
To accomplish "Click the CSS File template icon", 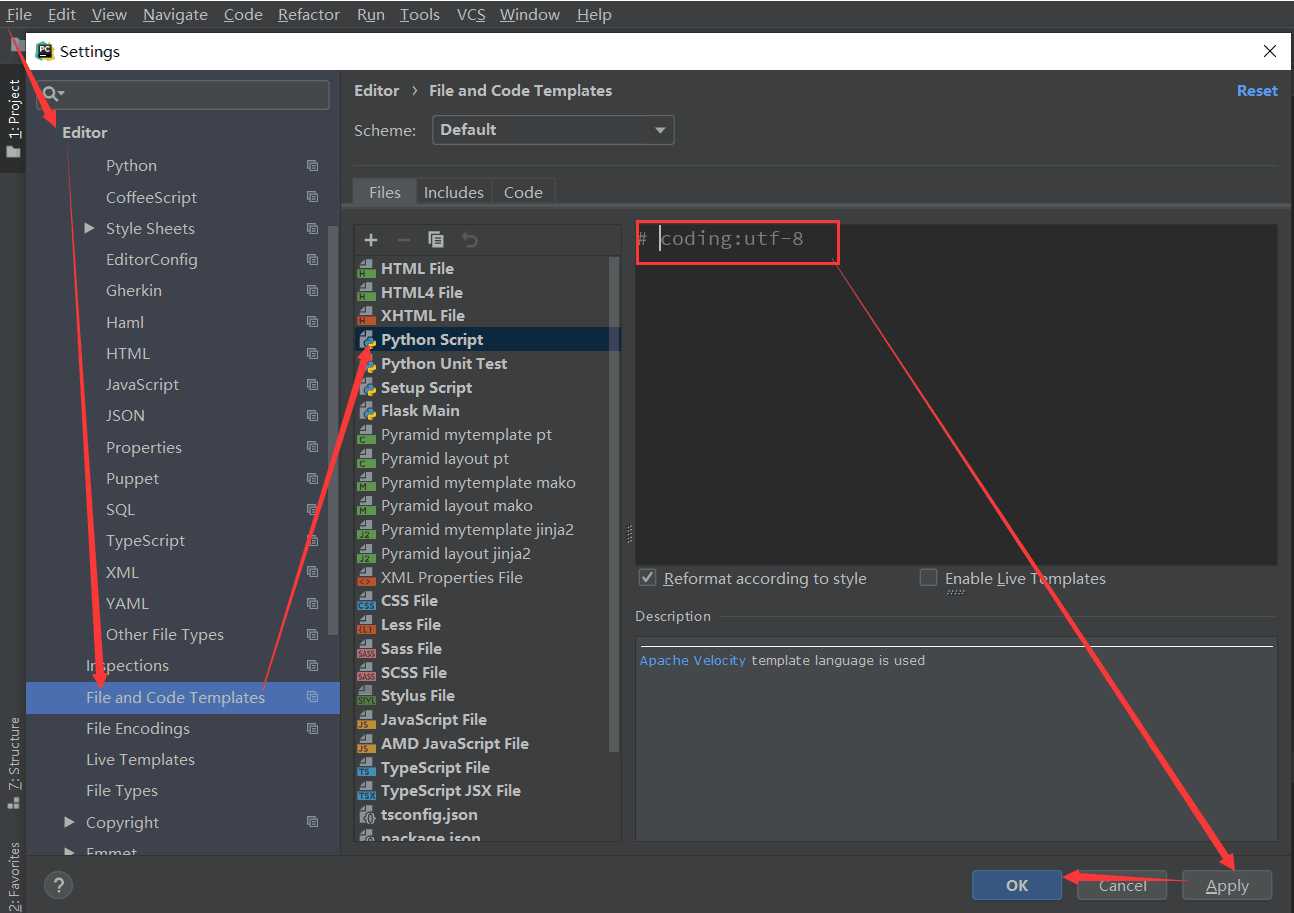I will coord(366,601).
